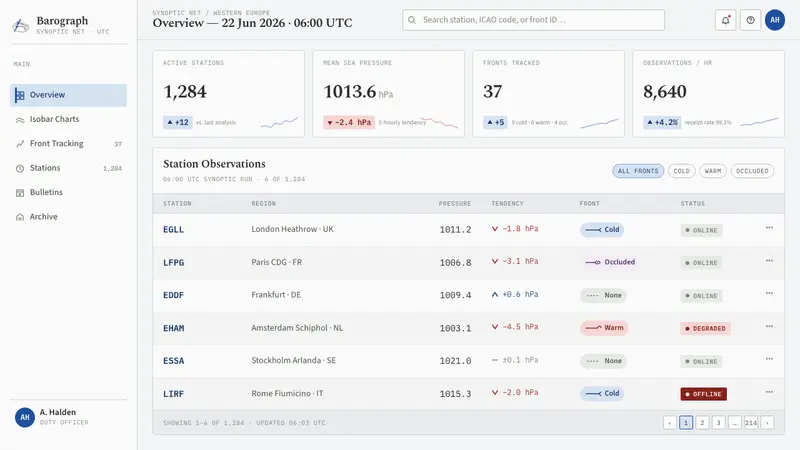Click the next page arrow

[767, 422]
